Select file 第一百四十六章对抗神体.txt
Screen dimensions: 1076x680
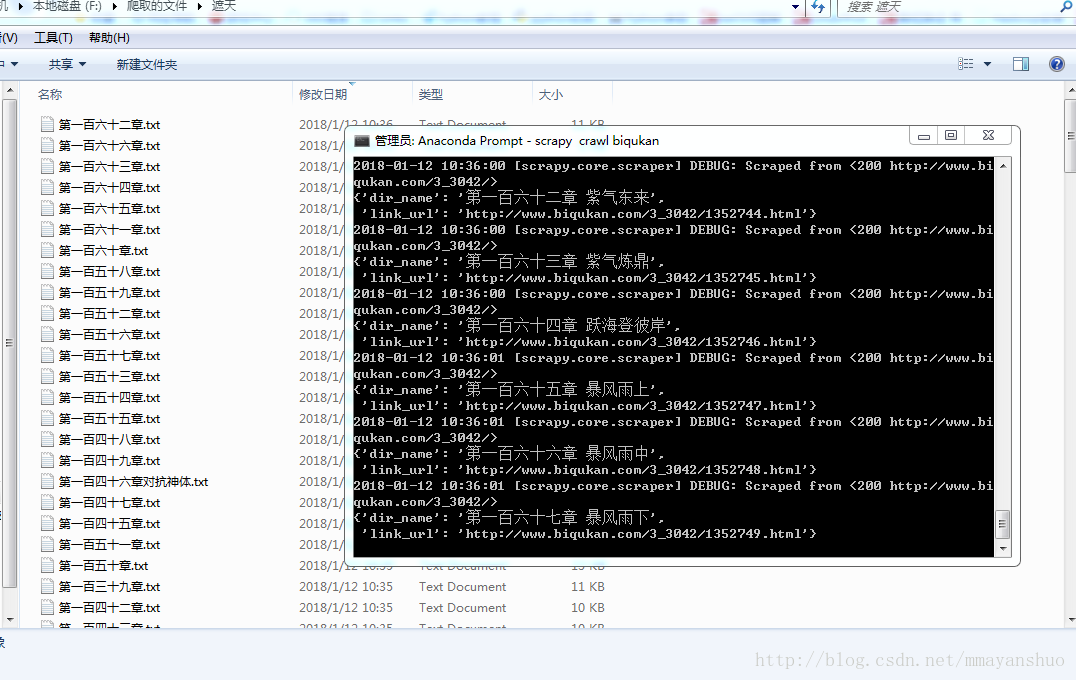(x=133, y=482)
